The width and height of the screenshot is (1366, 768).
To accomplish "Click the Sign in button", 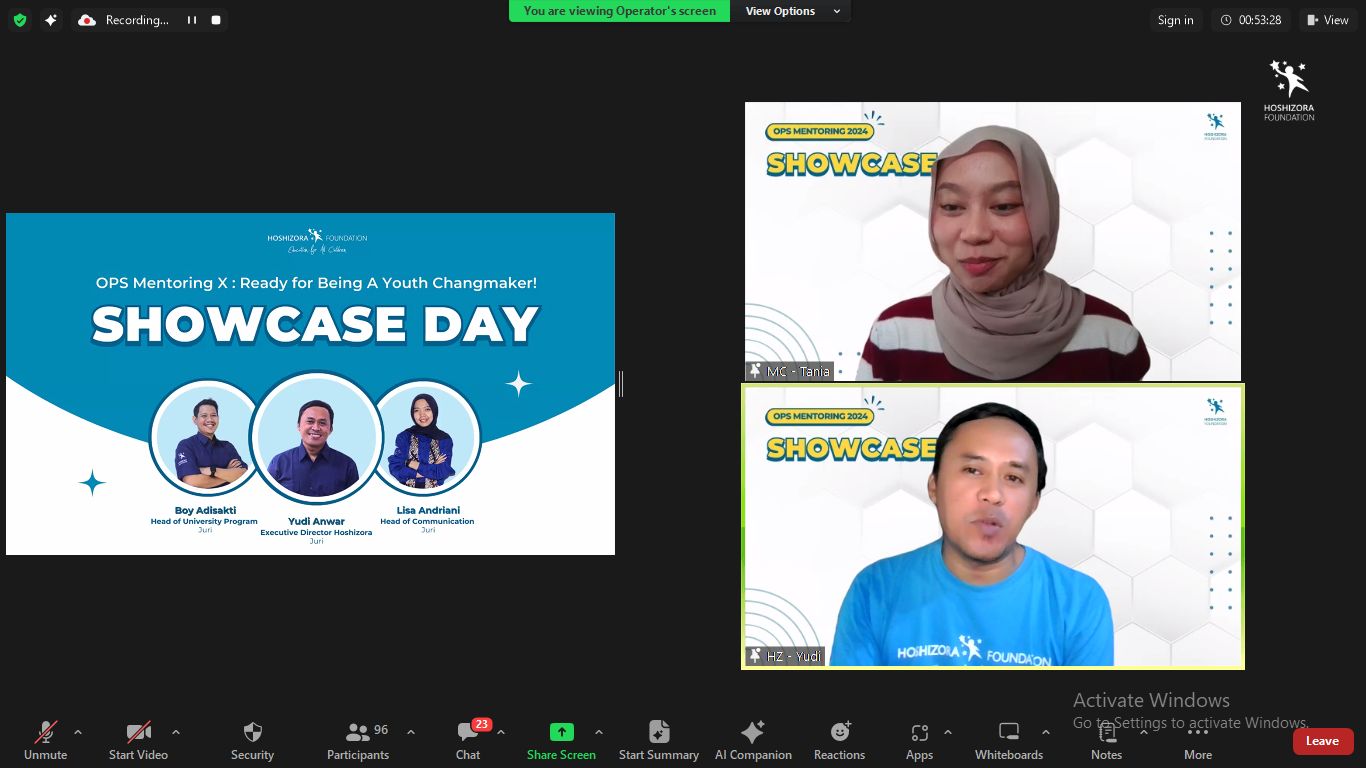I will [x=1175, y=20].
